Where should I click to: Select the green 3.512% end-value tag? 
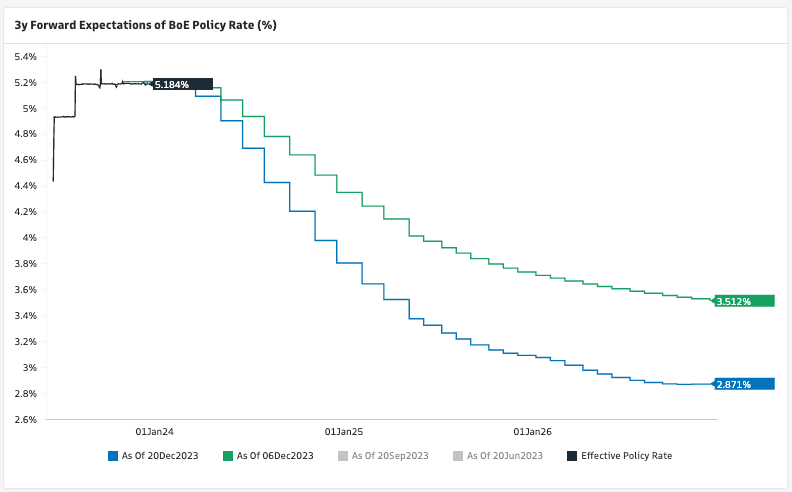point(746,300)
